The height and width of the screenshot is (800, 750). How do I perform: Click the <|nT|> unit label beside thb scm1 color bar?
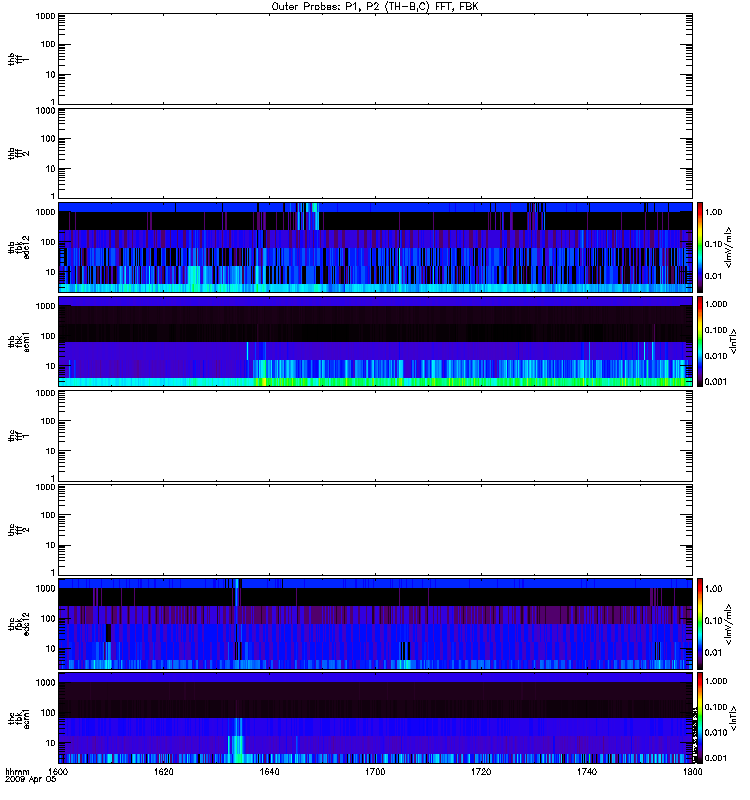(x=733, y=341)
